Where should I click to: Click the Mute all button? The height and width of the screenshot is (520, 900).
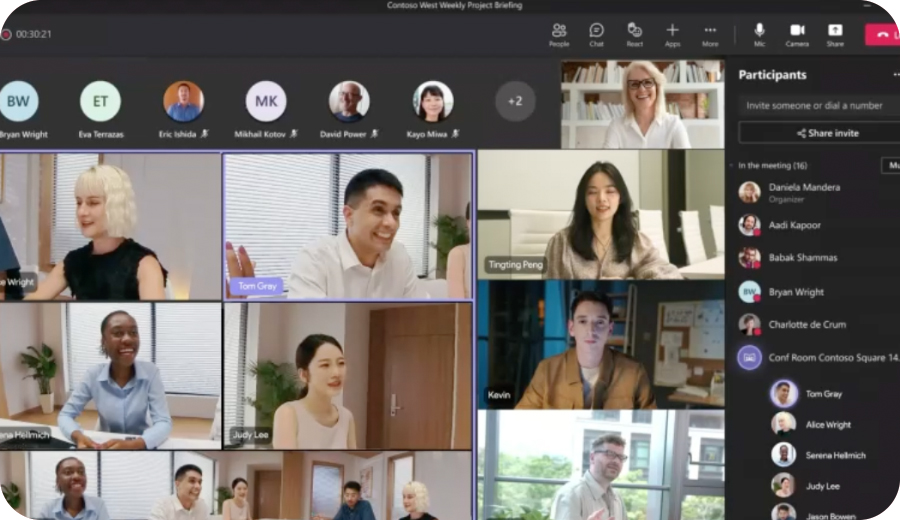(890, 165)
